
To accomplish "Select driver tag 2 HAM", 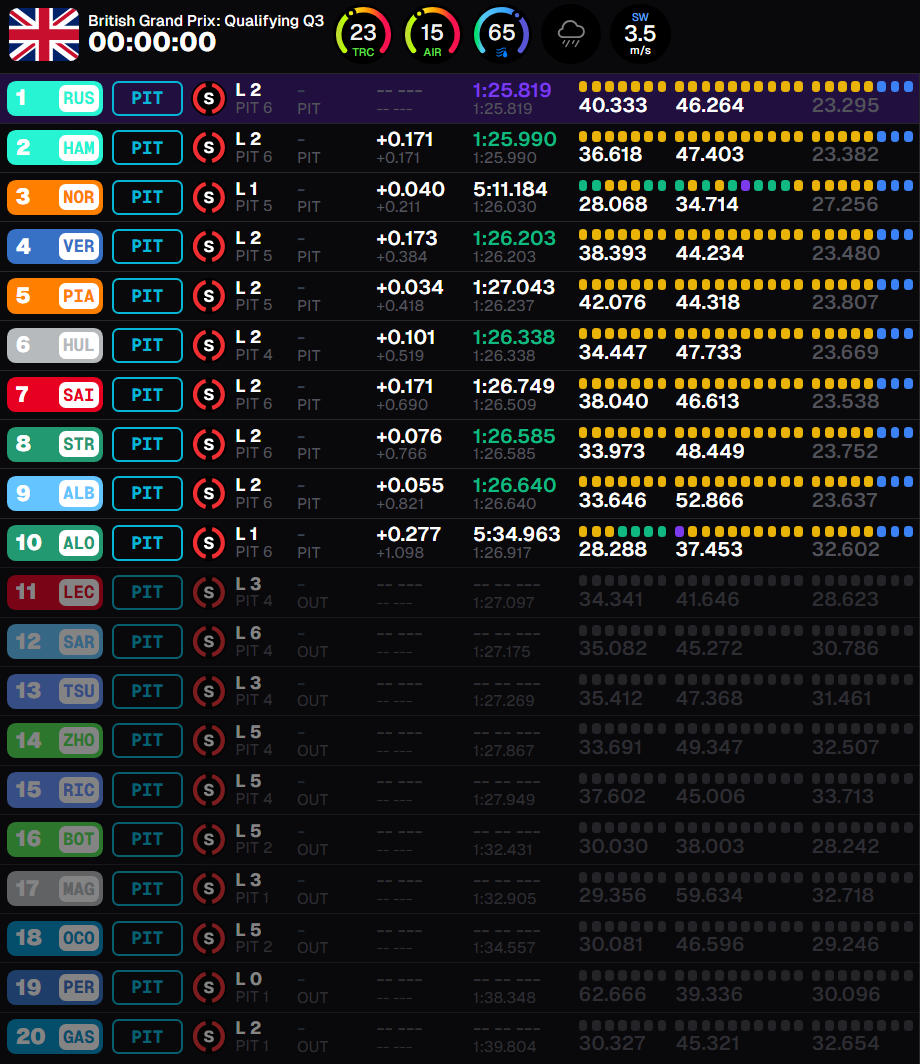I will pos(55,148).
